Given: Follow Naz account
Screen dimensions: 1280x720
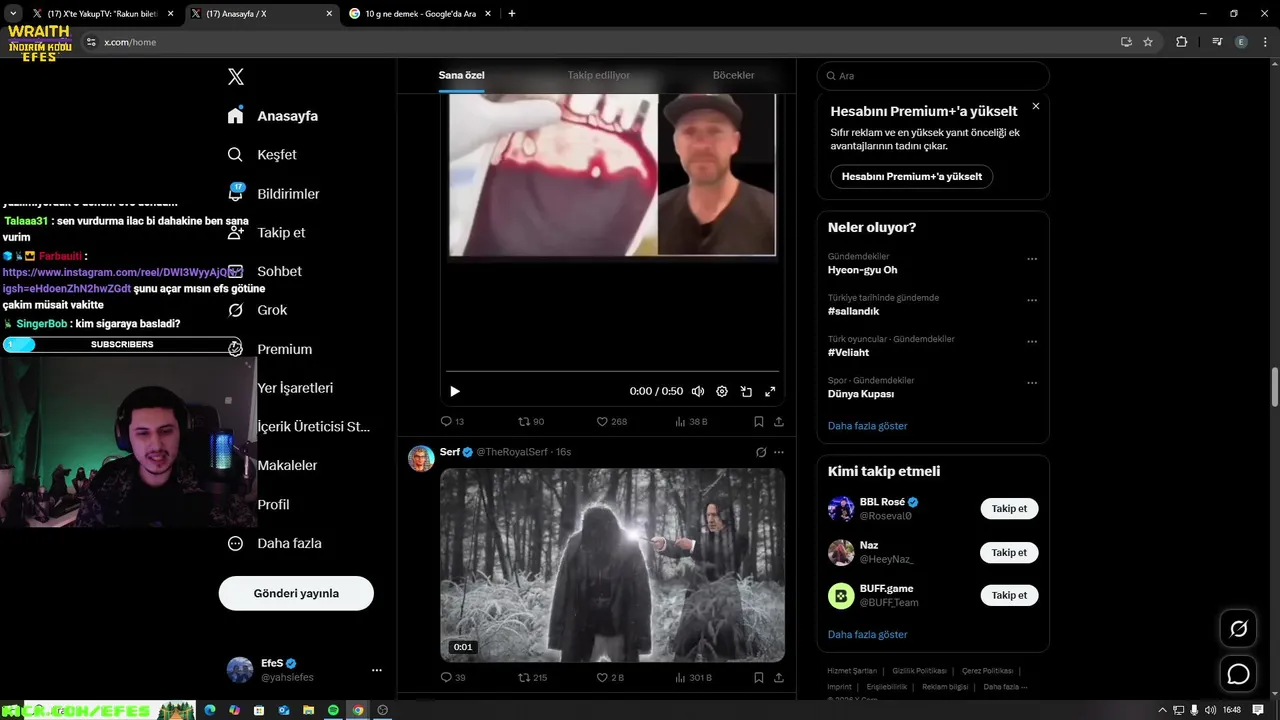Looking at the screenshot, I should [1009, 552].
